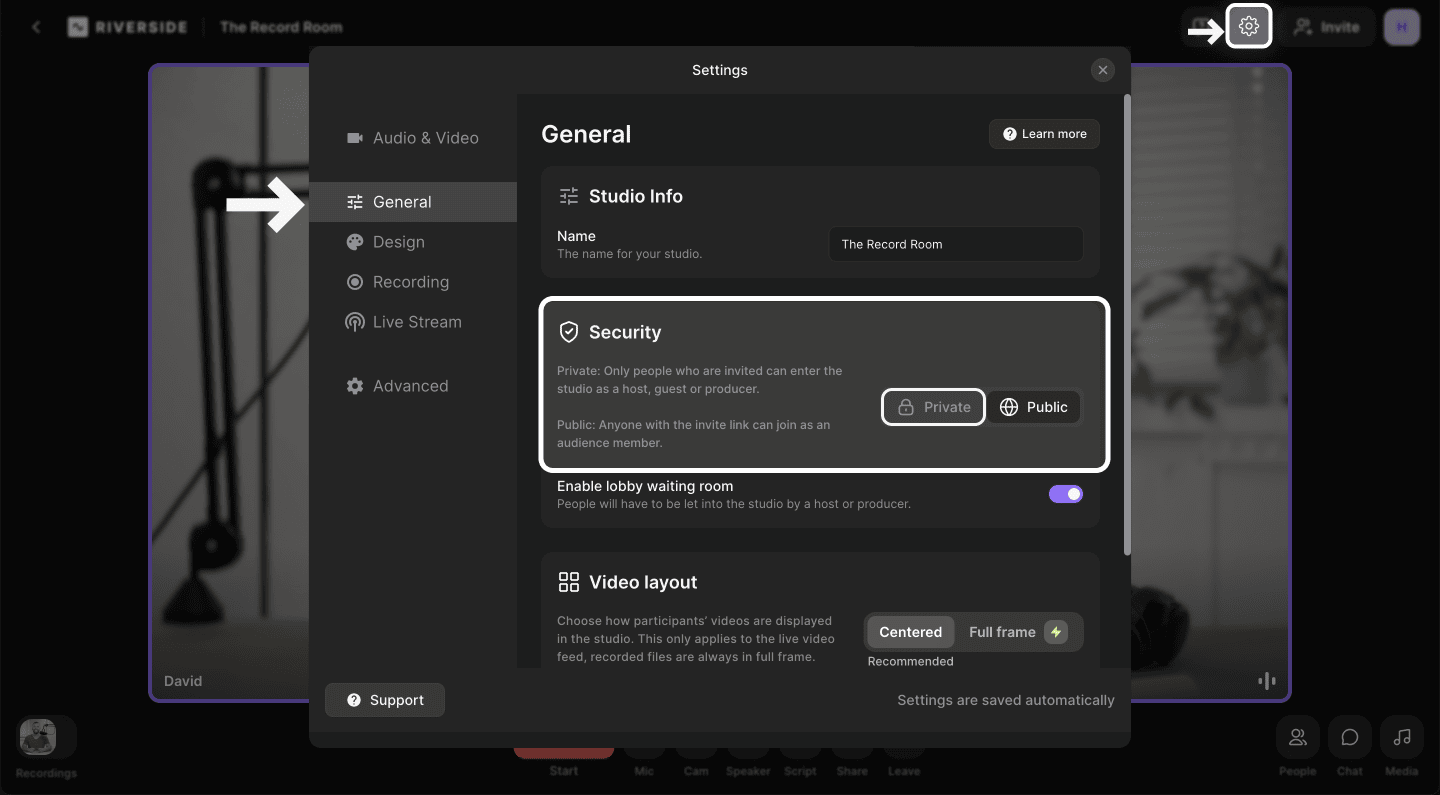This screenshot has width=1440, height=795.
Task: Click the Riverside logo
Action: pyautogui.click(x=127, y=27)
